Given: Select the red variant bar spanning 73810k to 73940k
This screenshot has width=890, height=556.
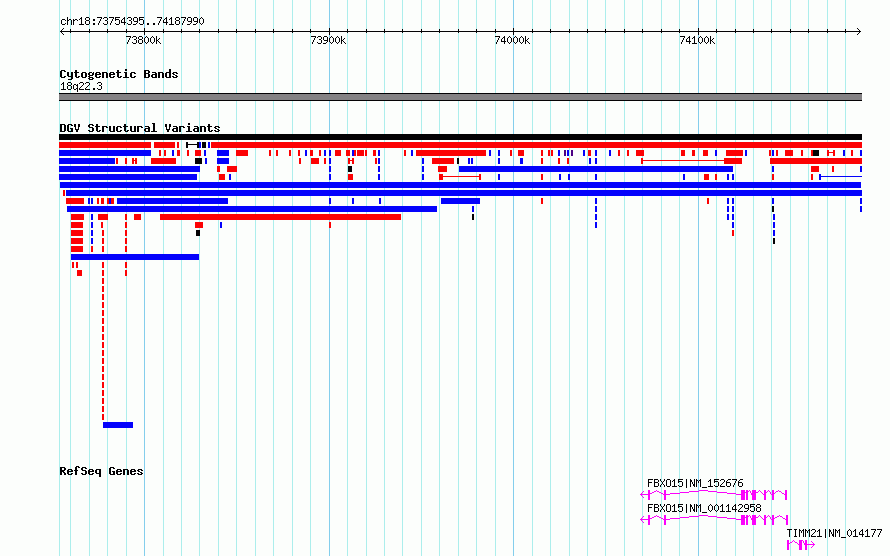Looking at the screenshot, I should click(280, 217).
